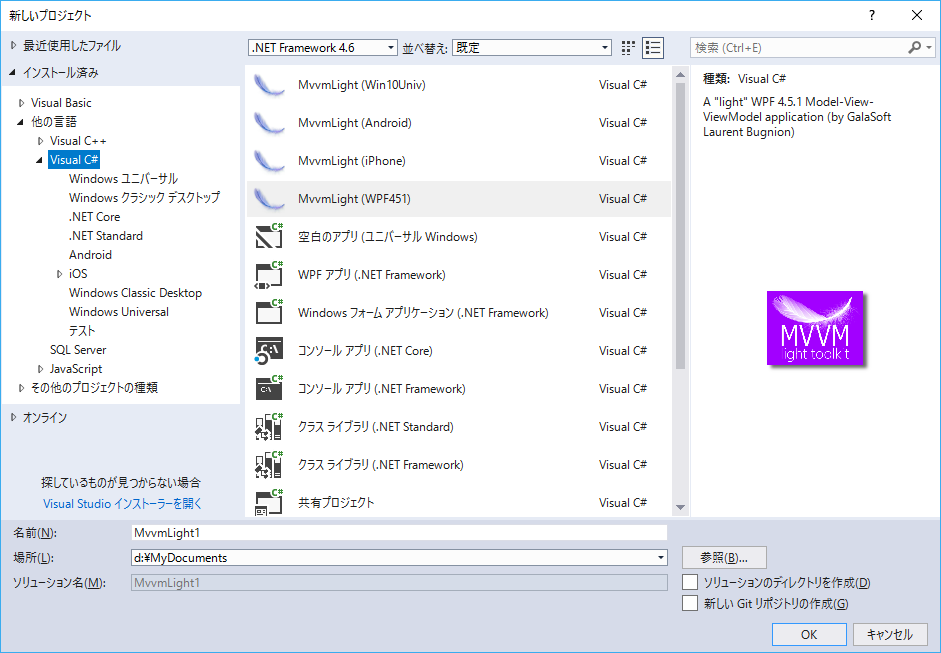Click the WPF アプリ (.NET Framework) template icon
The height and width of the screenshot is (653, 941).
(269, 275)
